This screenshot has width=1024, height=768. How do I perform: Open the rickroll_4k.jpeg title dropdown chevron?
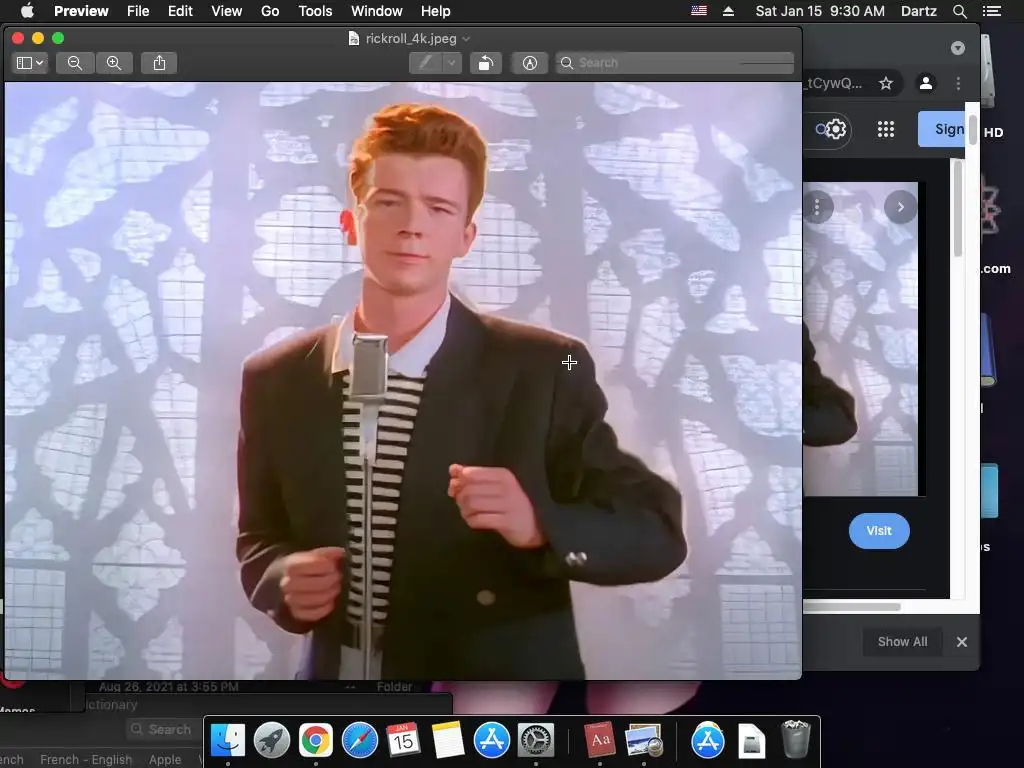(466, 39)
